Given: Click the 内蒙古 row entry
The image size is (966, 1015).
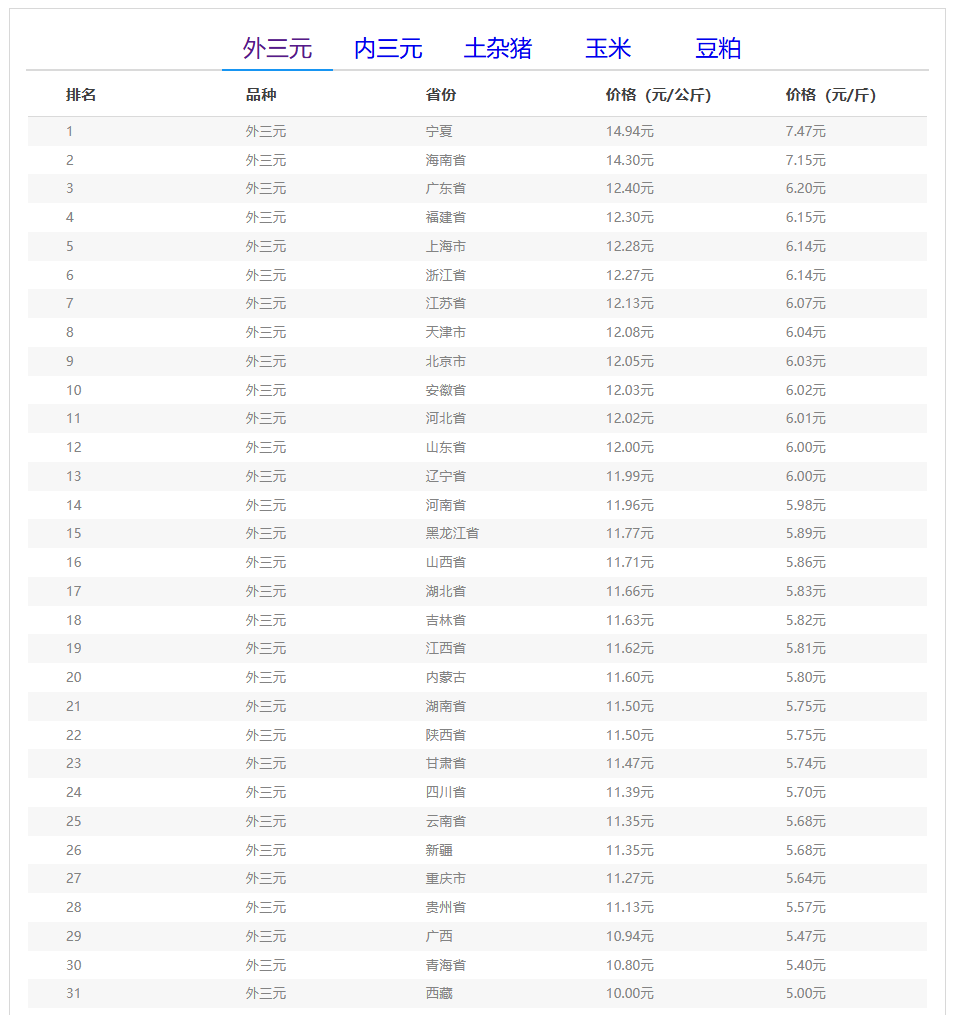Looking at the screenshot, I should click(x=445, y=677).
